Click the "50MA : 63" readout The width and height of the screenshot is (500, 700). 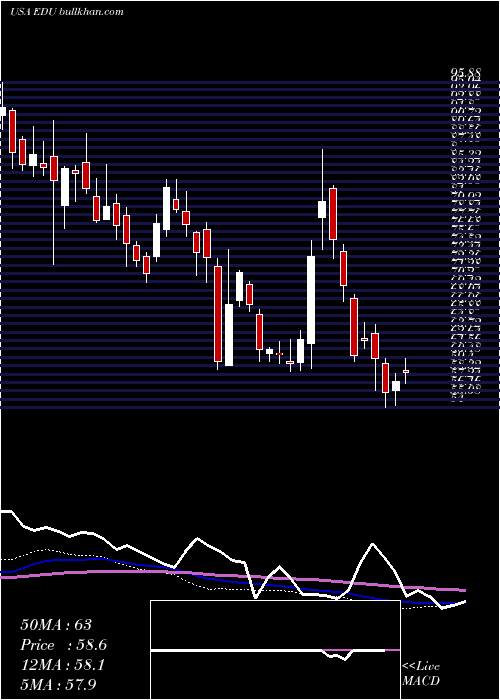(x=56, y=625)
